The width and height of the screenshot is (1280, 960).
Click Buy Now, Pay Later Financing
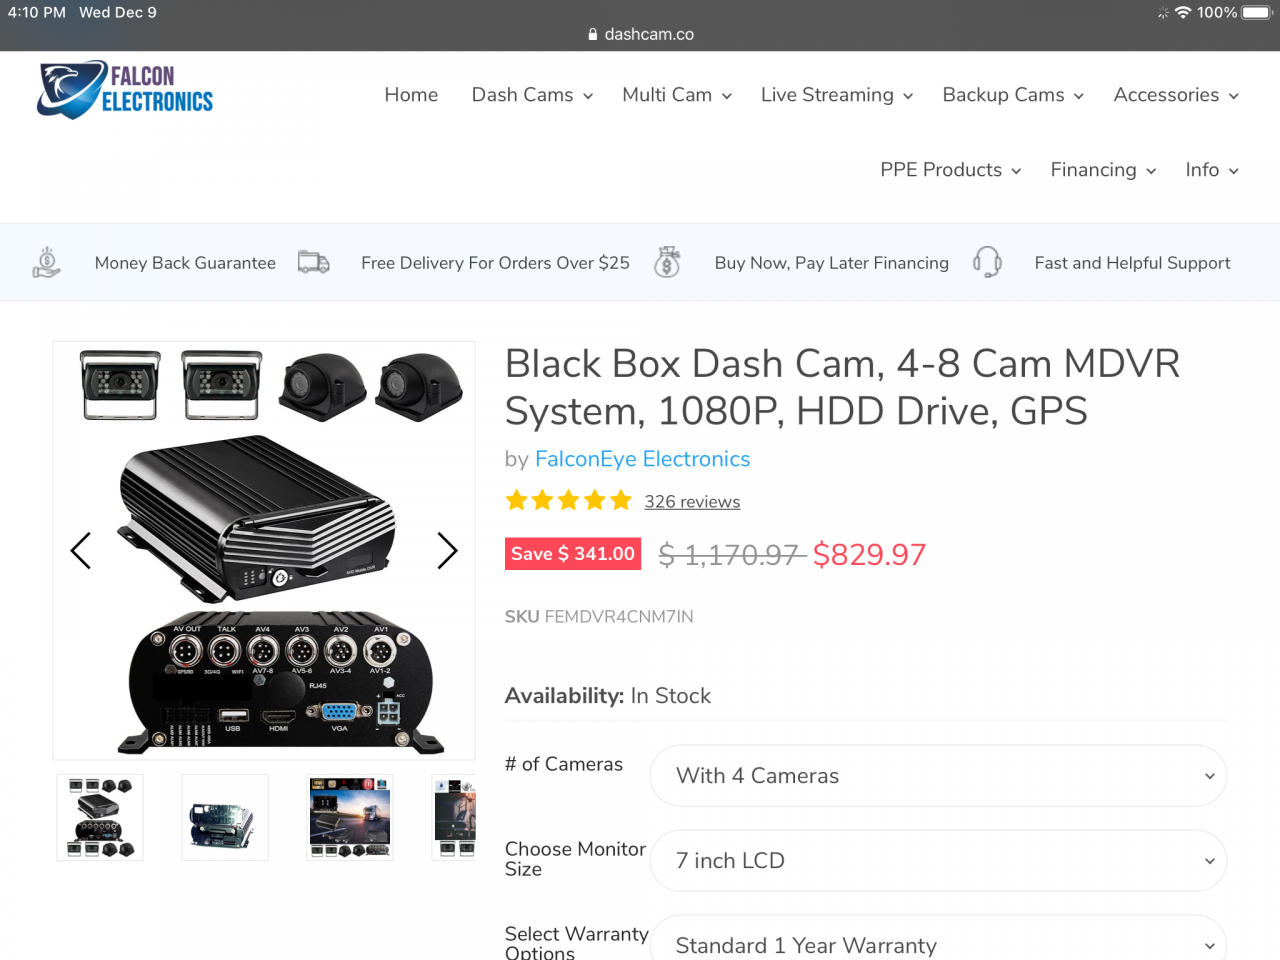pyautogui.click(x=832, y=263)
